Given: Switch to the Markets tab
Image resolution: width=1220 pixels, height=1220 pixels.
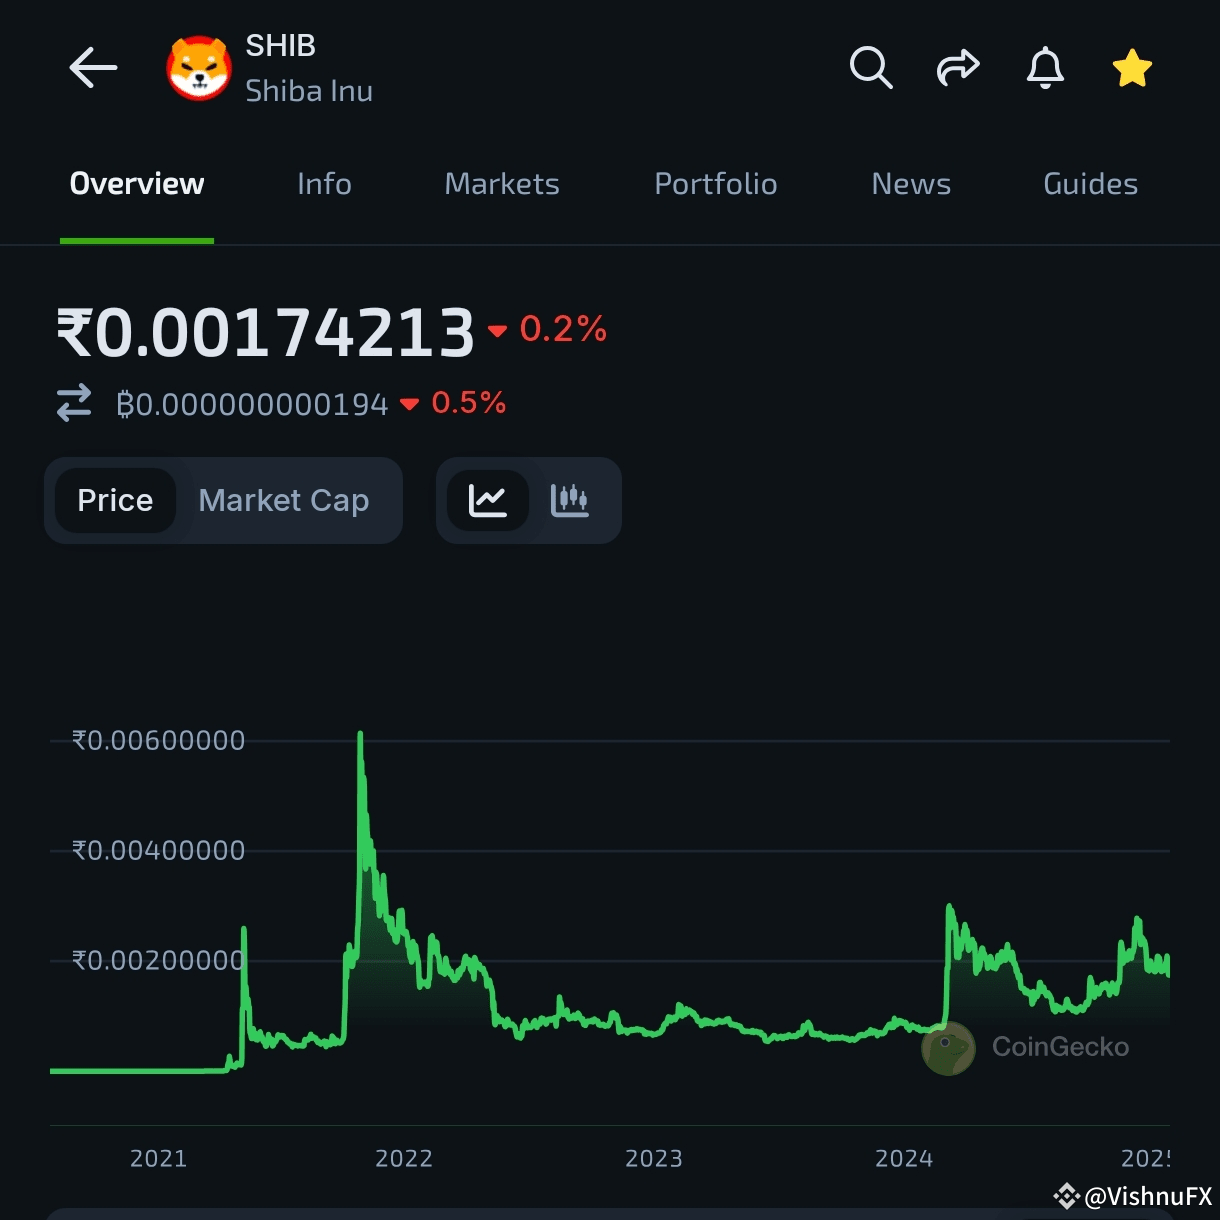Looking at the screenshot, I should tap(501, 184).
